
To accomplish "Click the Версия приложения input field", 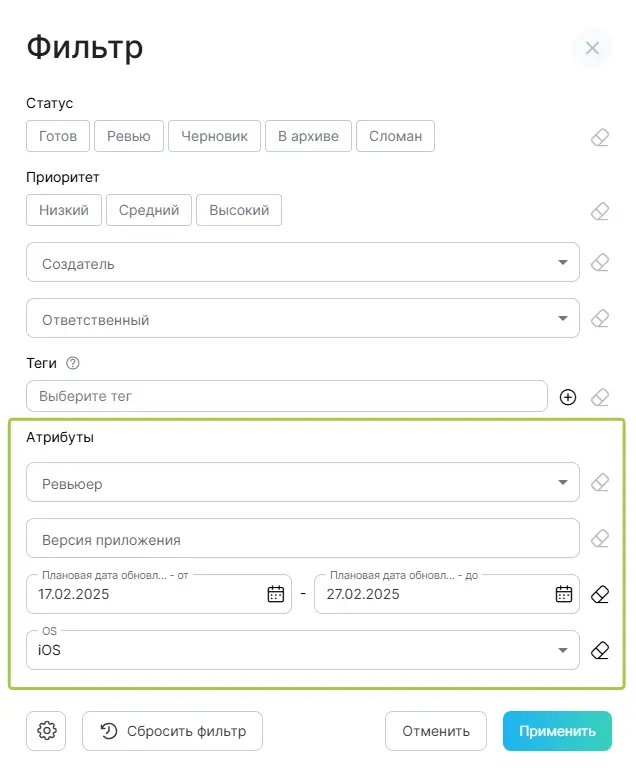I will point(302,539).
